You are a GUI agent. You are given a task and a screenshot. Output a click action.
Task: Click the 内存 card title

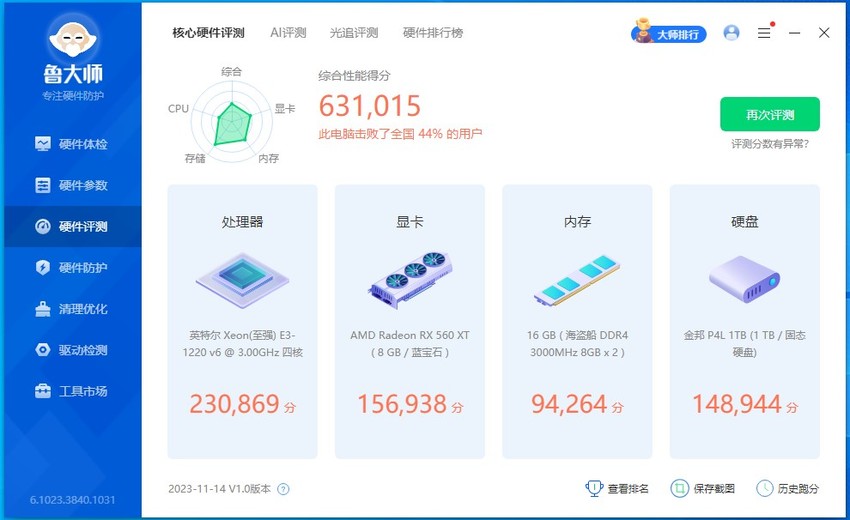coord(577,222)
